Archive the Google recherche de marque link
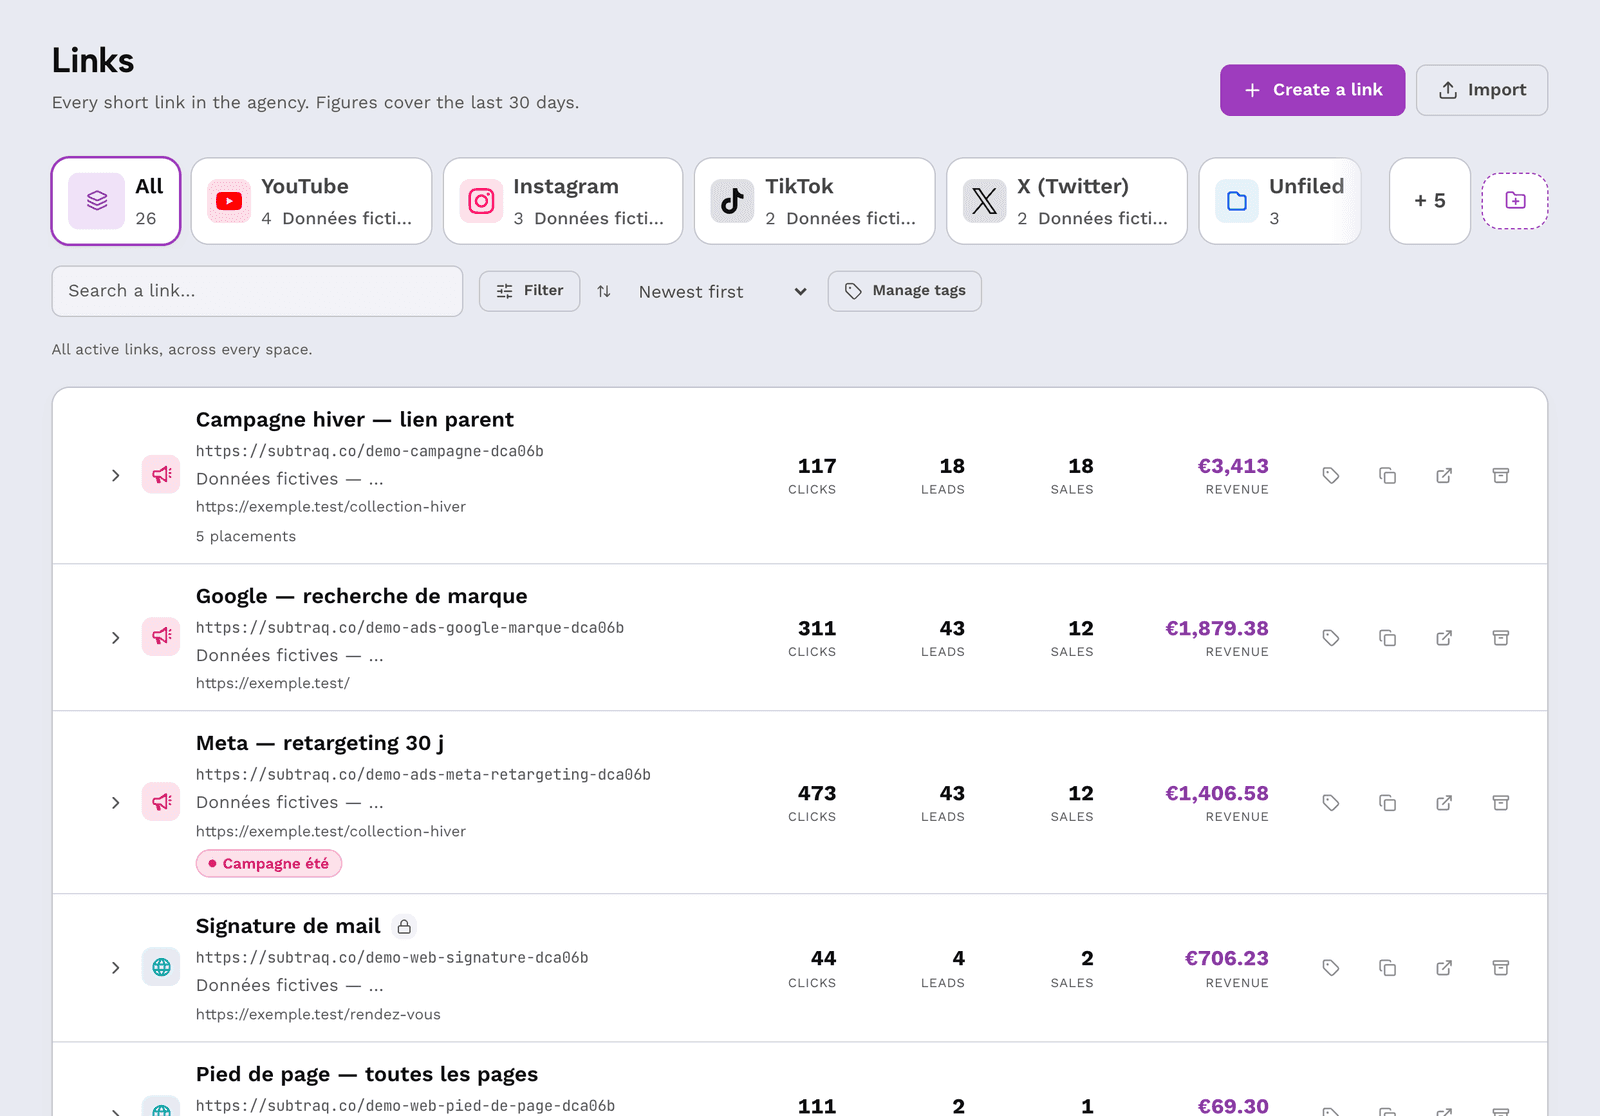Screen dimensions: 1600x1116 pos(1501,638)
